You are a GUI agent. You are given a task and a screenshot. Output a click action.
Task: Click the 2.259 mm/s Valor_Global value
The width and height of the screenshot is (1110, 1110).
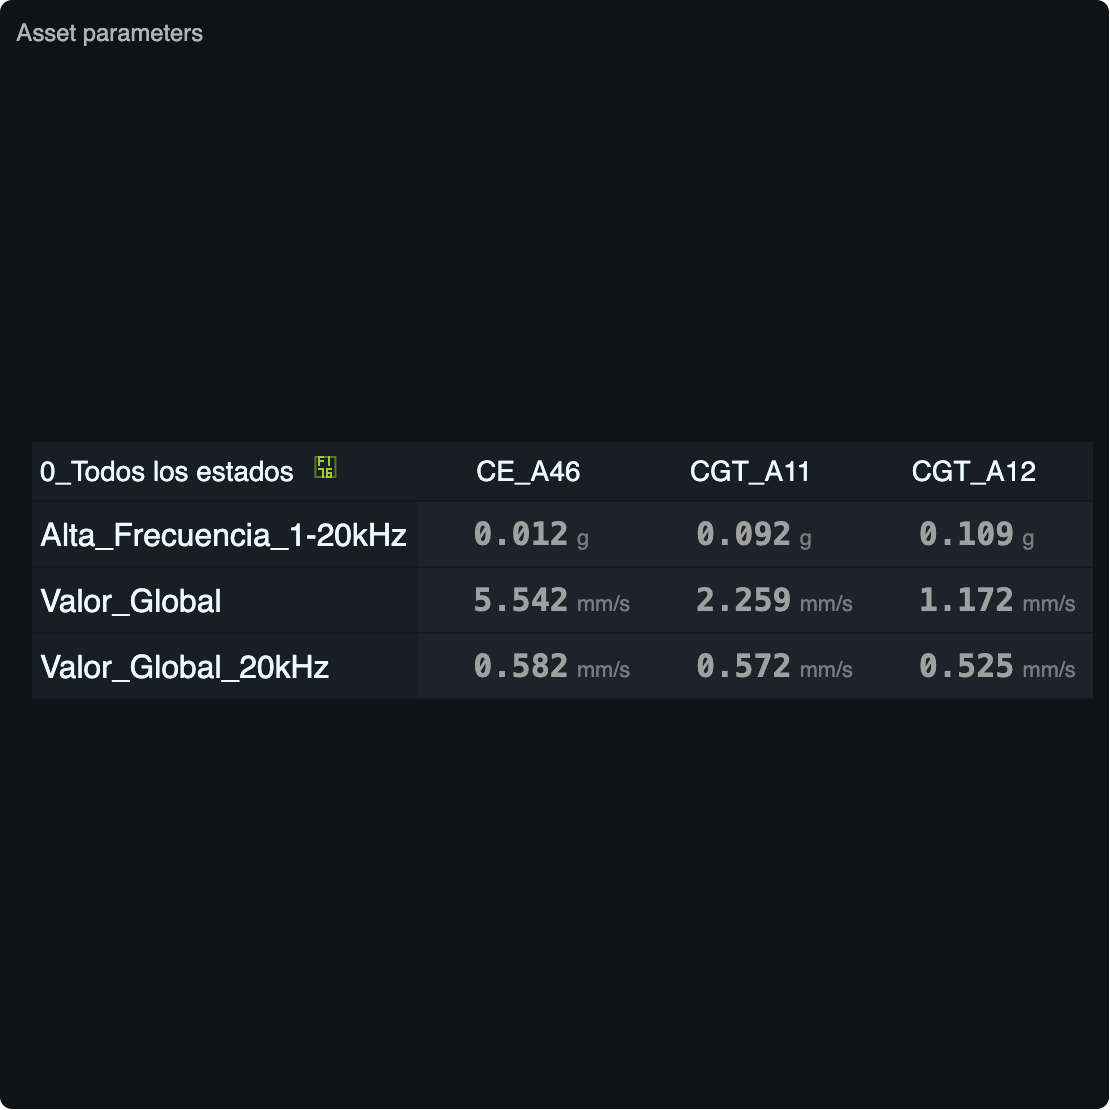tap(774, 600)
